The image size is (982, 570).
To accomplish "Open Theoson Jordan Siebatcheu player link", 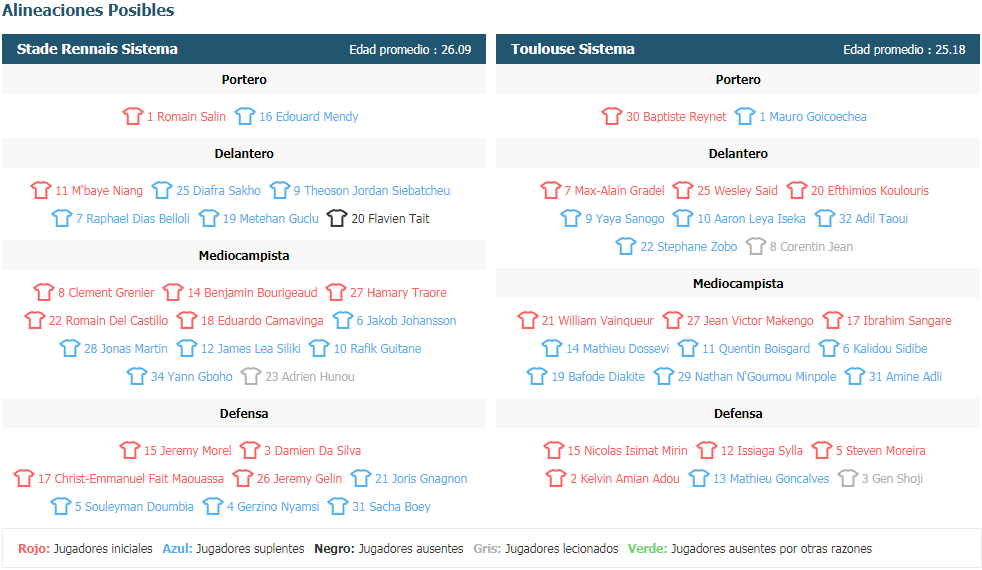I will [371, 190].
